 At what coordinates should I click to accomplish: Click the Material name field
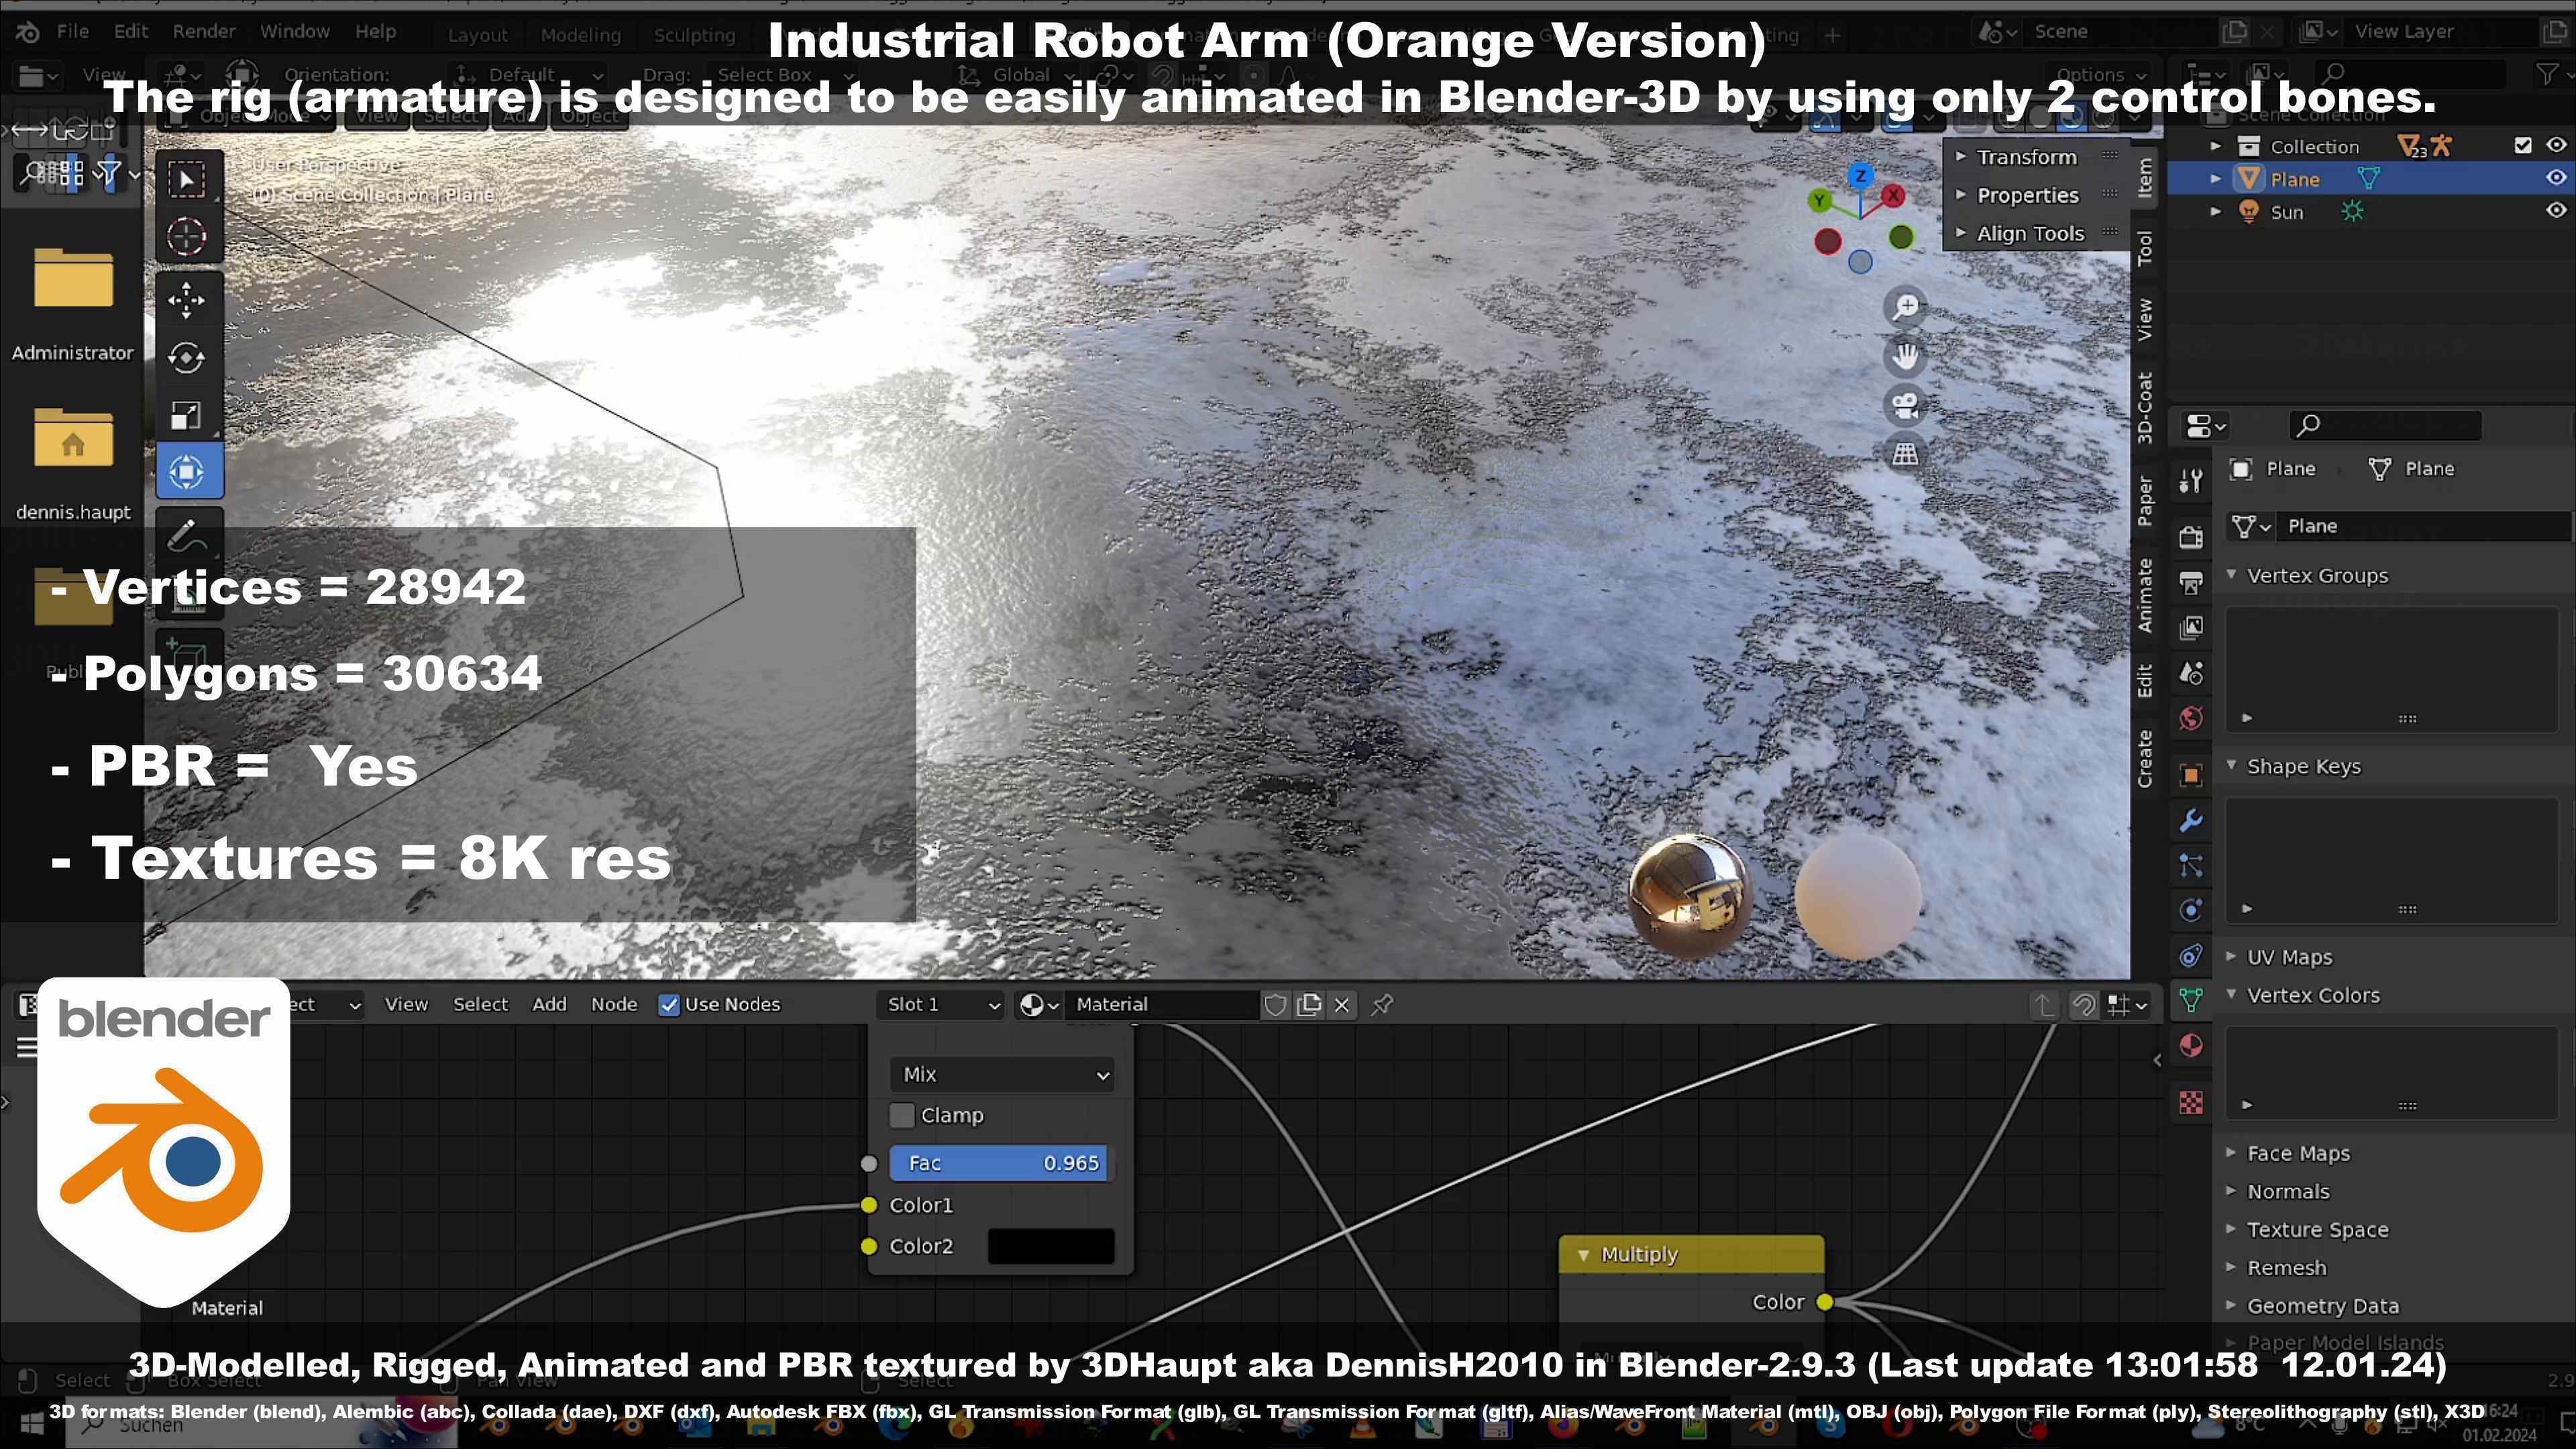tap(1163, 1005)
